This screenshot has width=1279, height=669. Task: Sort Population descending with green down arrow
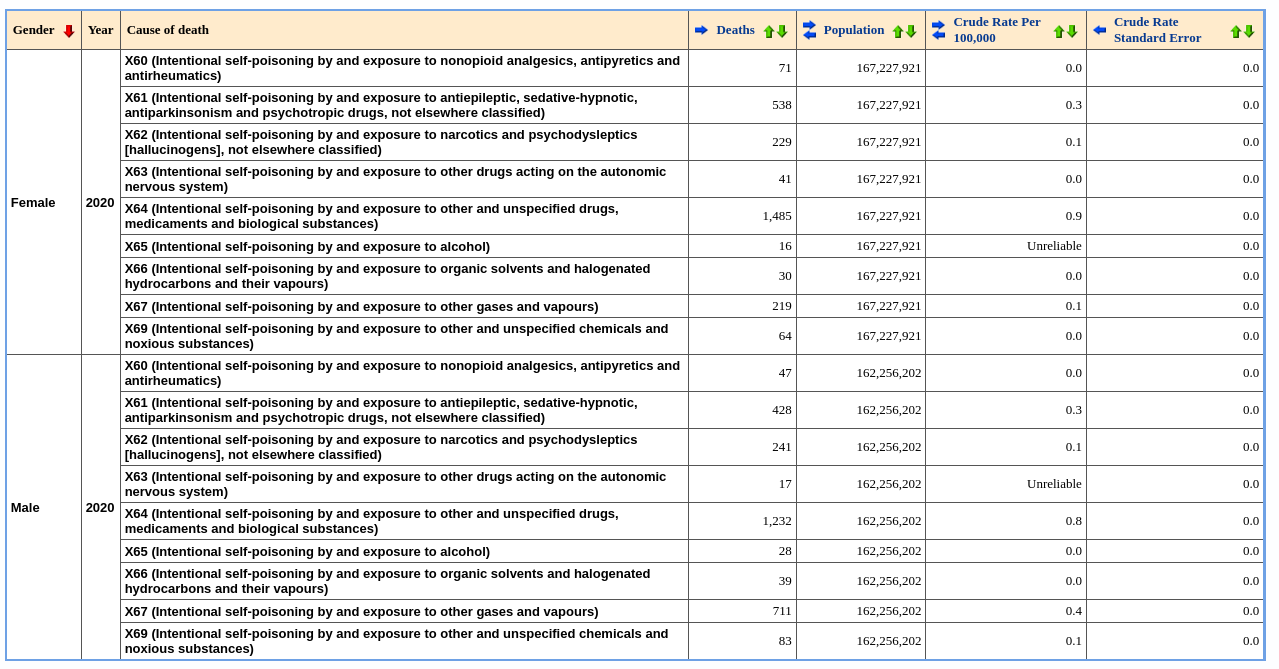coord(911,31)
